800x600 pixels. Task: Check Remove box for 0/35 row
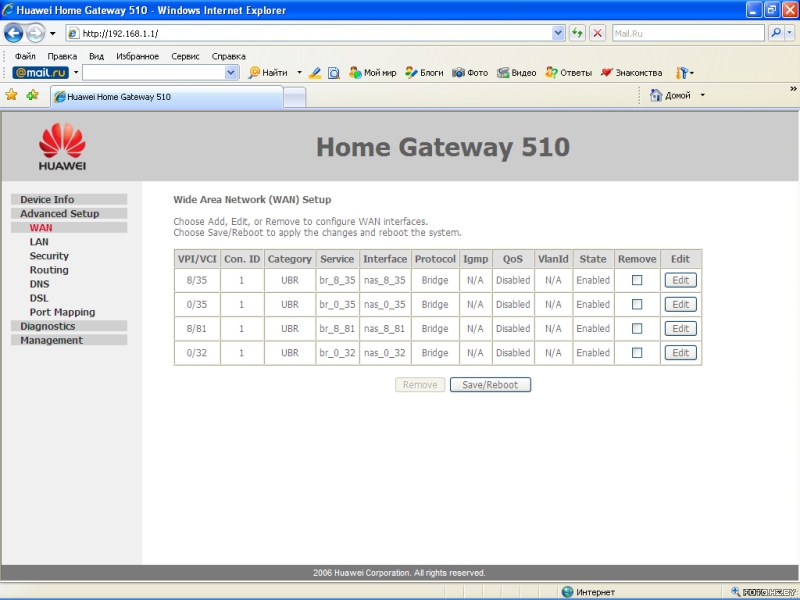pyautogui.click(x=637, y=304)
